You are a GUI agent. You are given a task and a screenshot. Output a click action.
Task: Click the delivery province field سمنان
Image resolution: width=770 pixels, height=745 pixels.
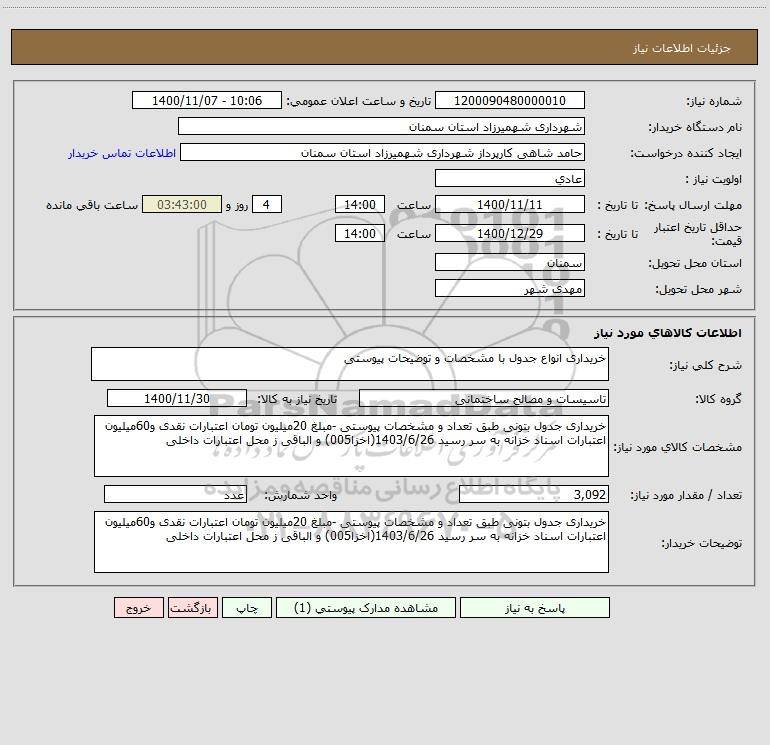(x=510, y=262)
